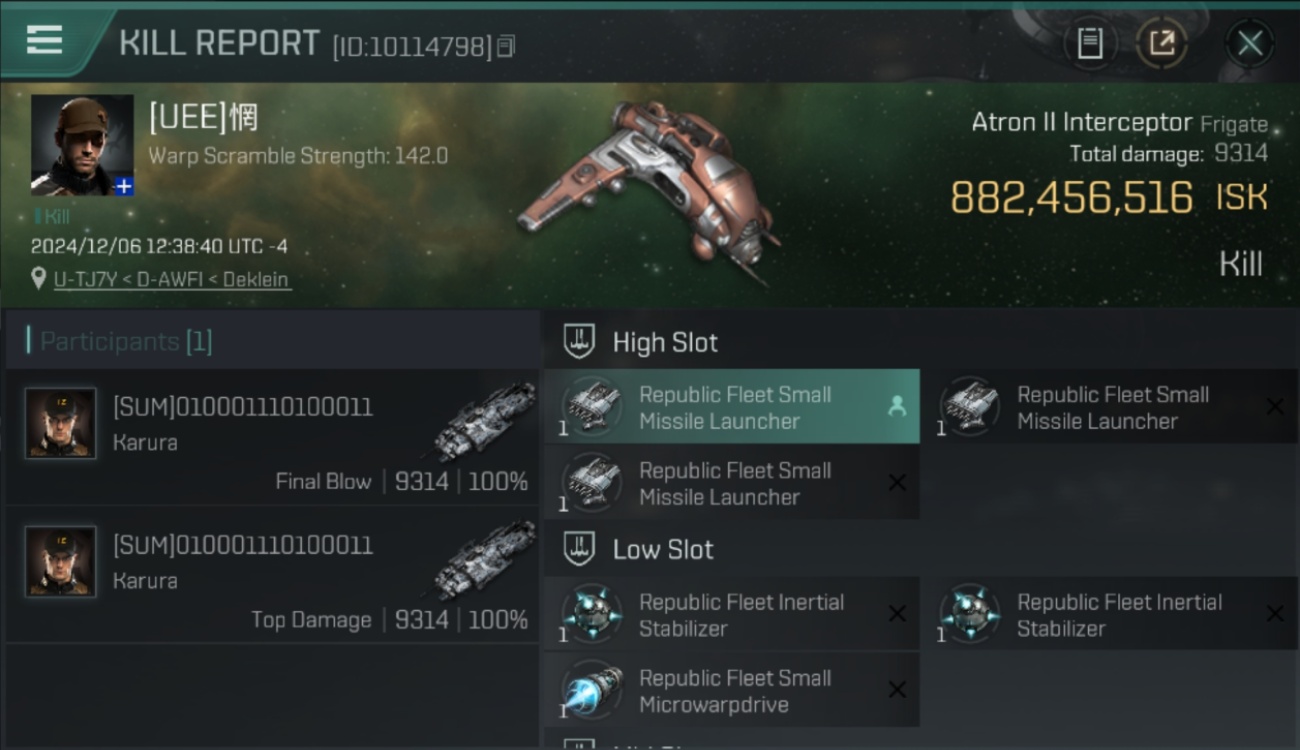Copy the kill report ID icon
Screen dimensions: 1300x750
506,46
